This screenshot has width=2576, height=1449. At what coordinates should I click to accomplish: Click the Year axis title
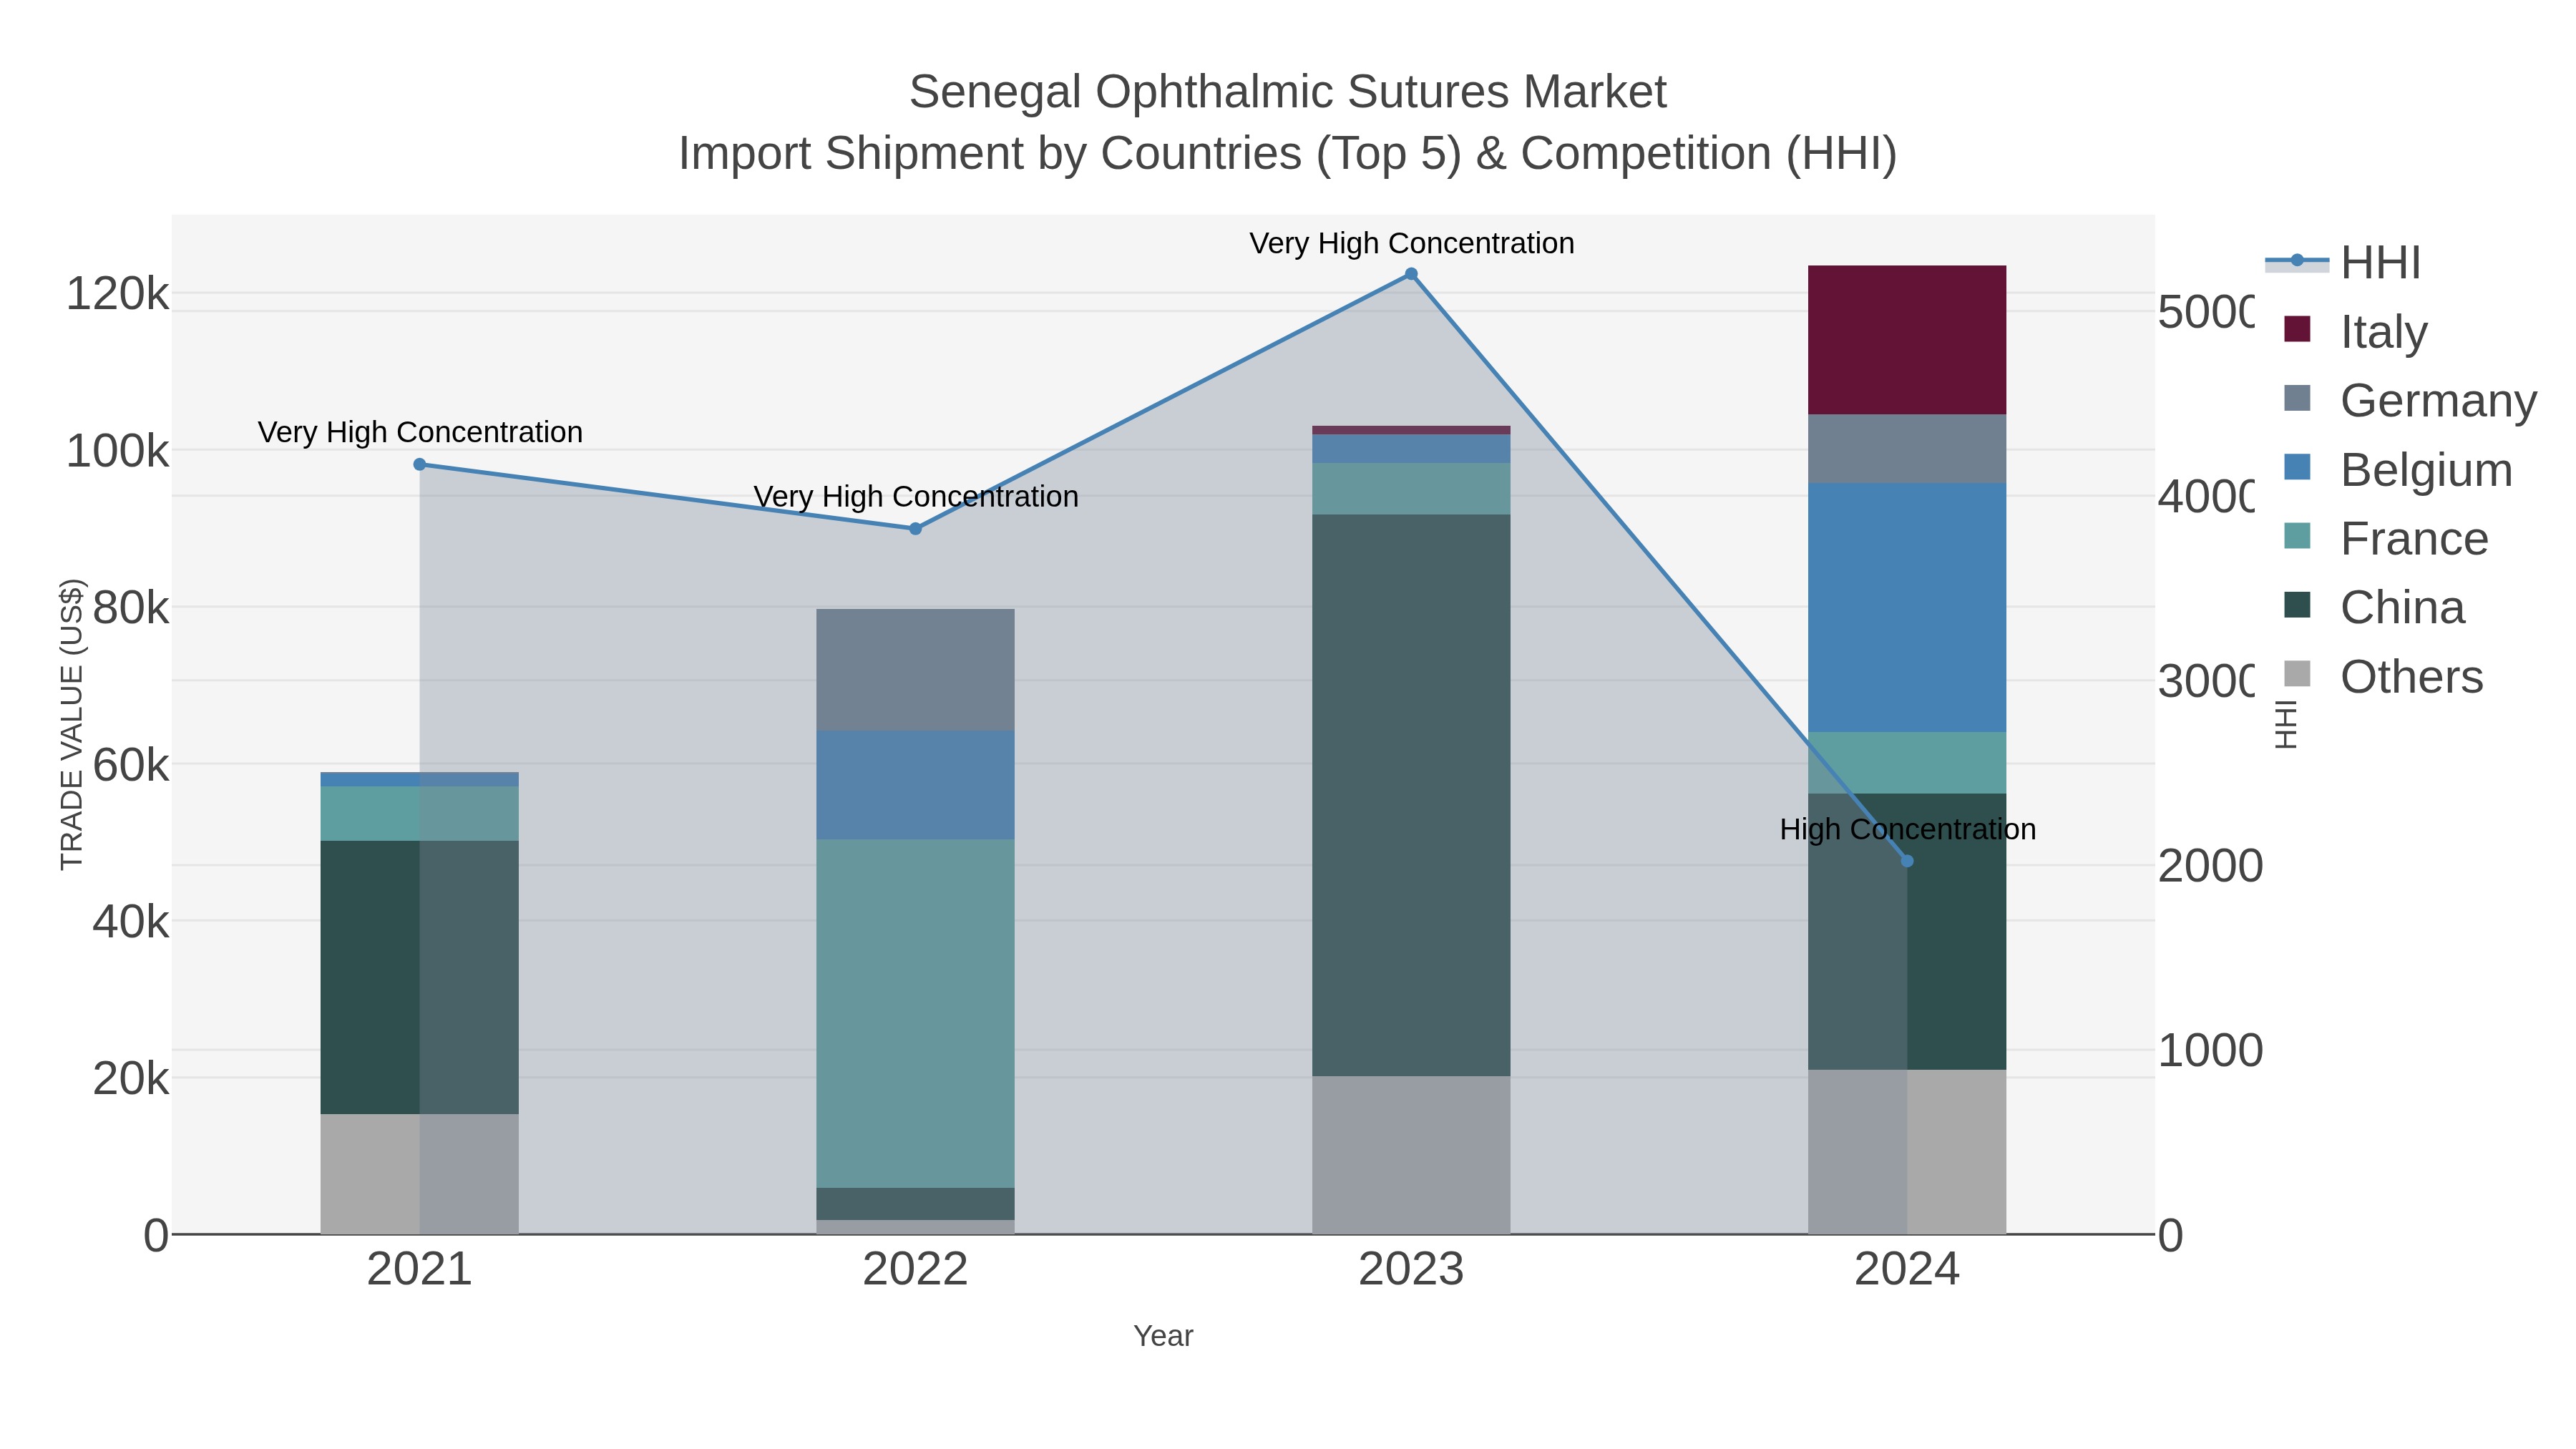(x=1163, y=1336)
